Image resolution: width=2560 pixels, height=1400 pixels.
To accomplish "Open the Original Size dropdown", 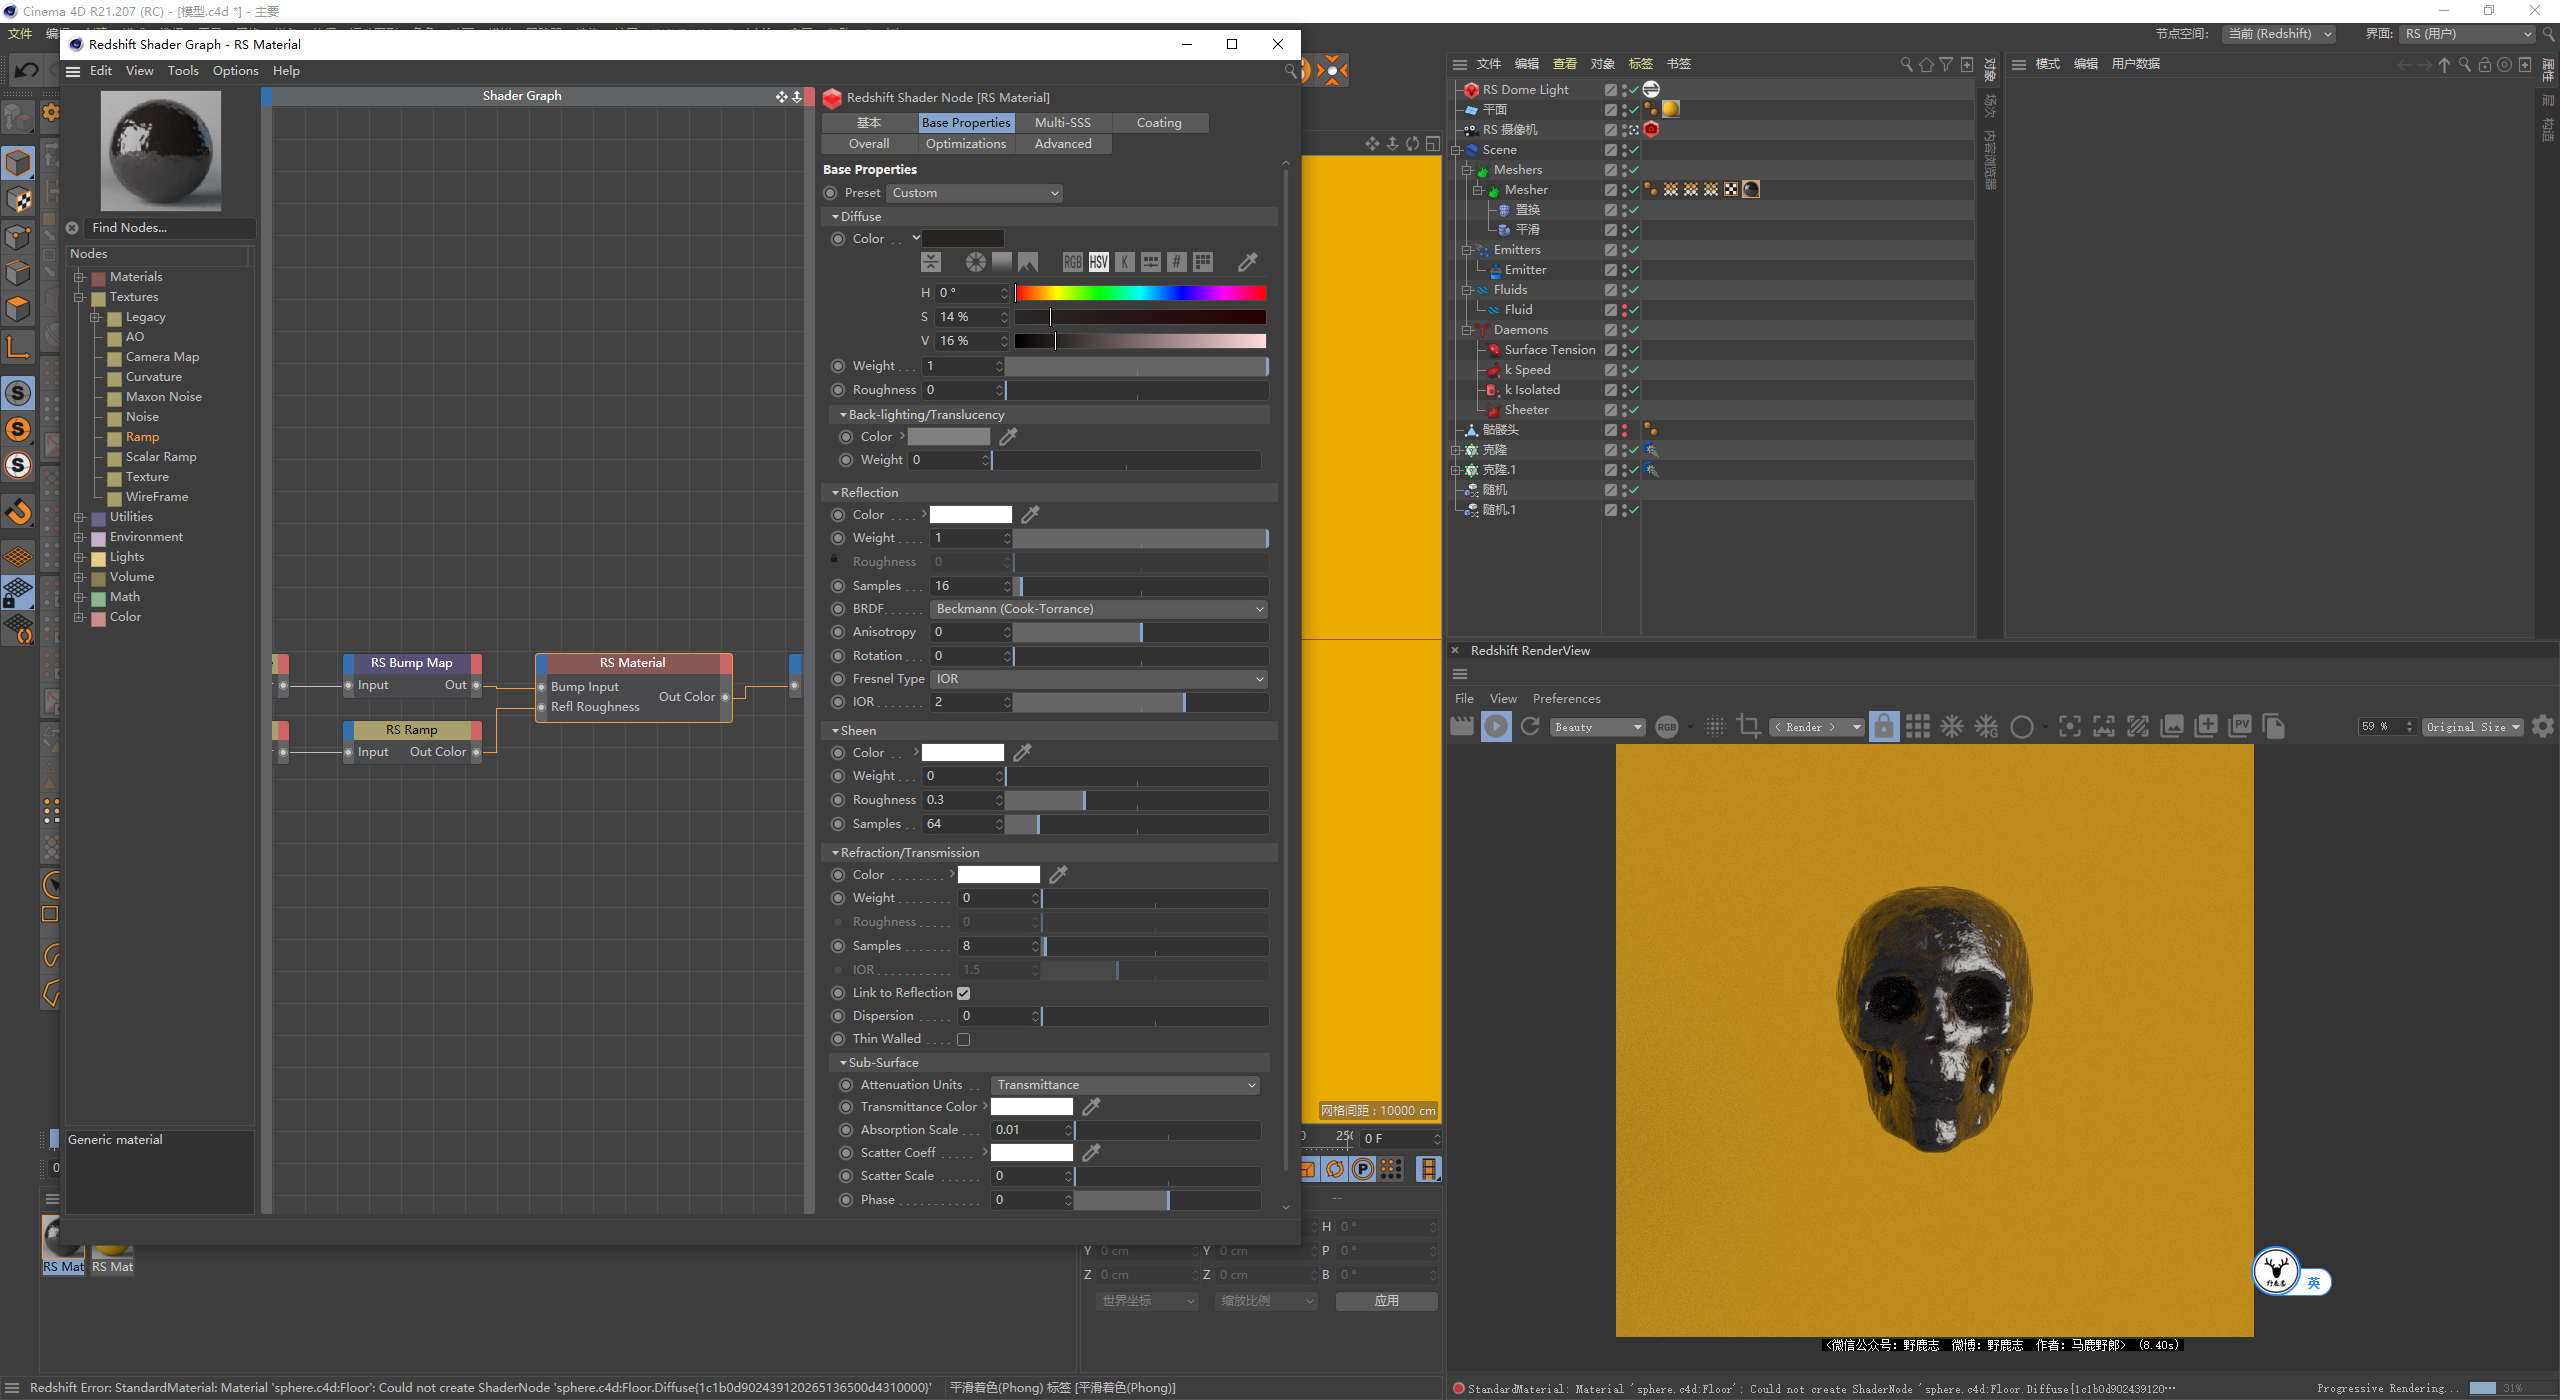I will click(x=2472, y=727).
